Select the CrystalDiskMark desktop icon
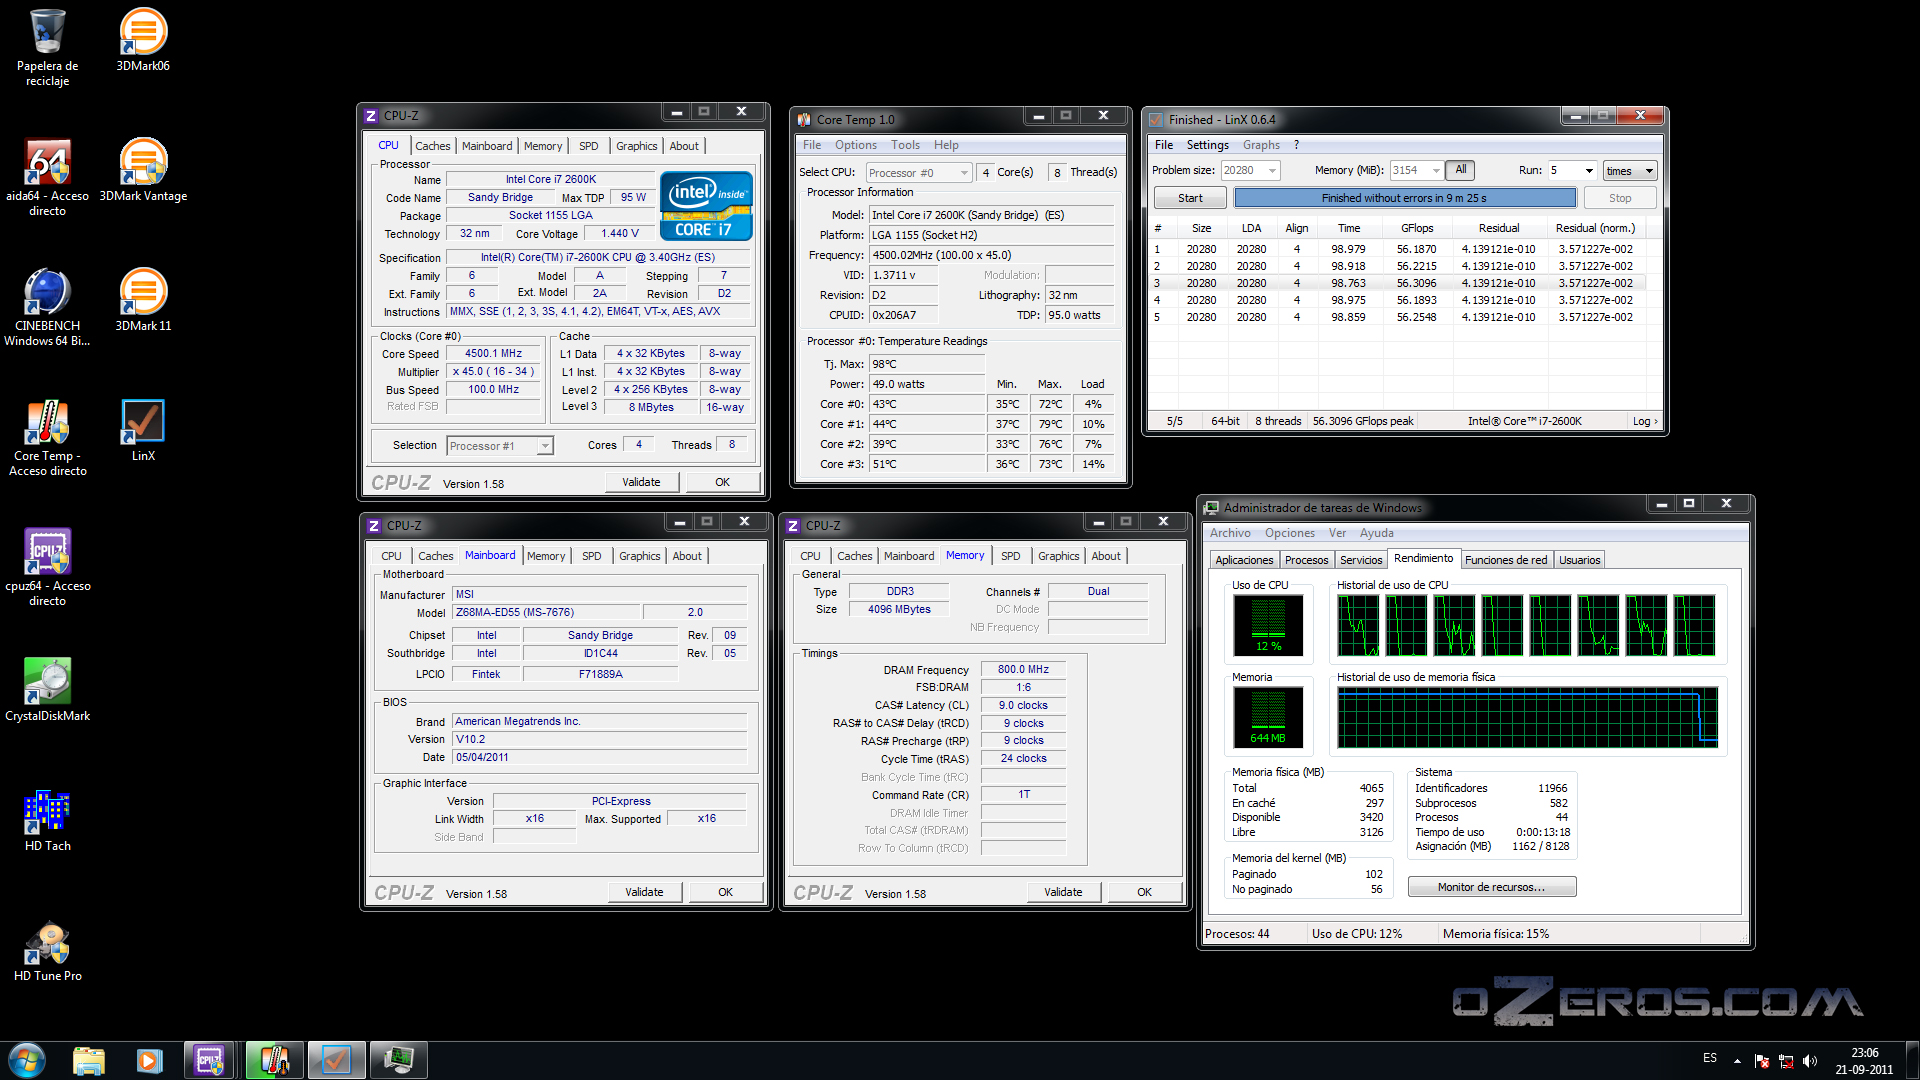The width and height of the screenshot is (1920, 1080). [x=47, y=690]
